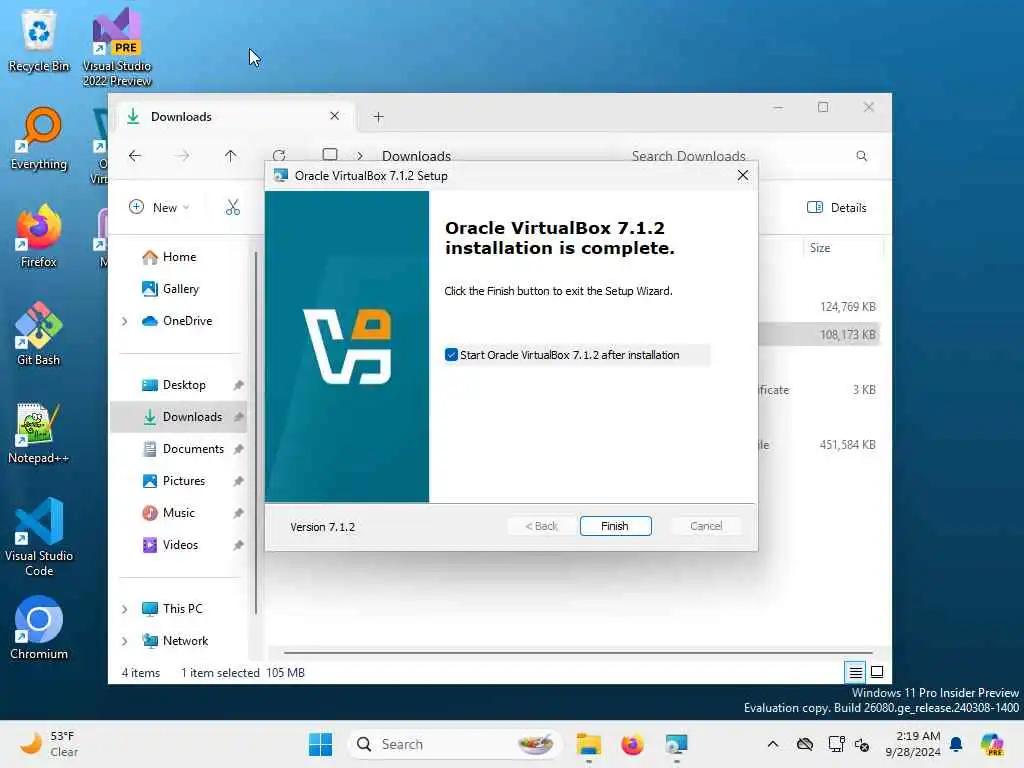Viewport: 1024px width, 768px height.
Task: Open Videos quick access folder
Action: [180, 545]
